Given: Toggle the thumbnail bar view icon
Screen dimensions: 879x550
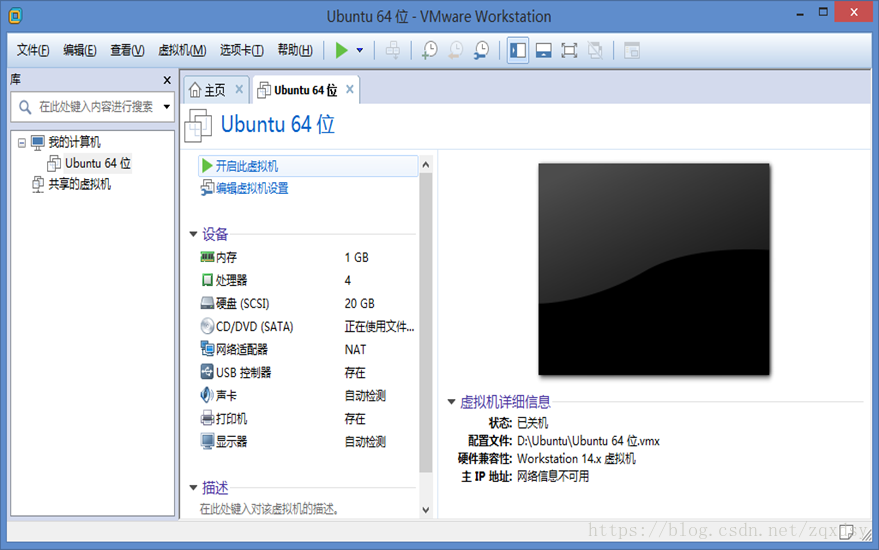Looking at the screenshot, I should coord(543,50).
